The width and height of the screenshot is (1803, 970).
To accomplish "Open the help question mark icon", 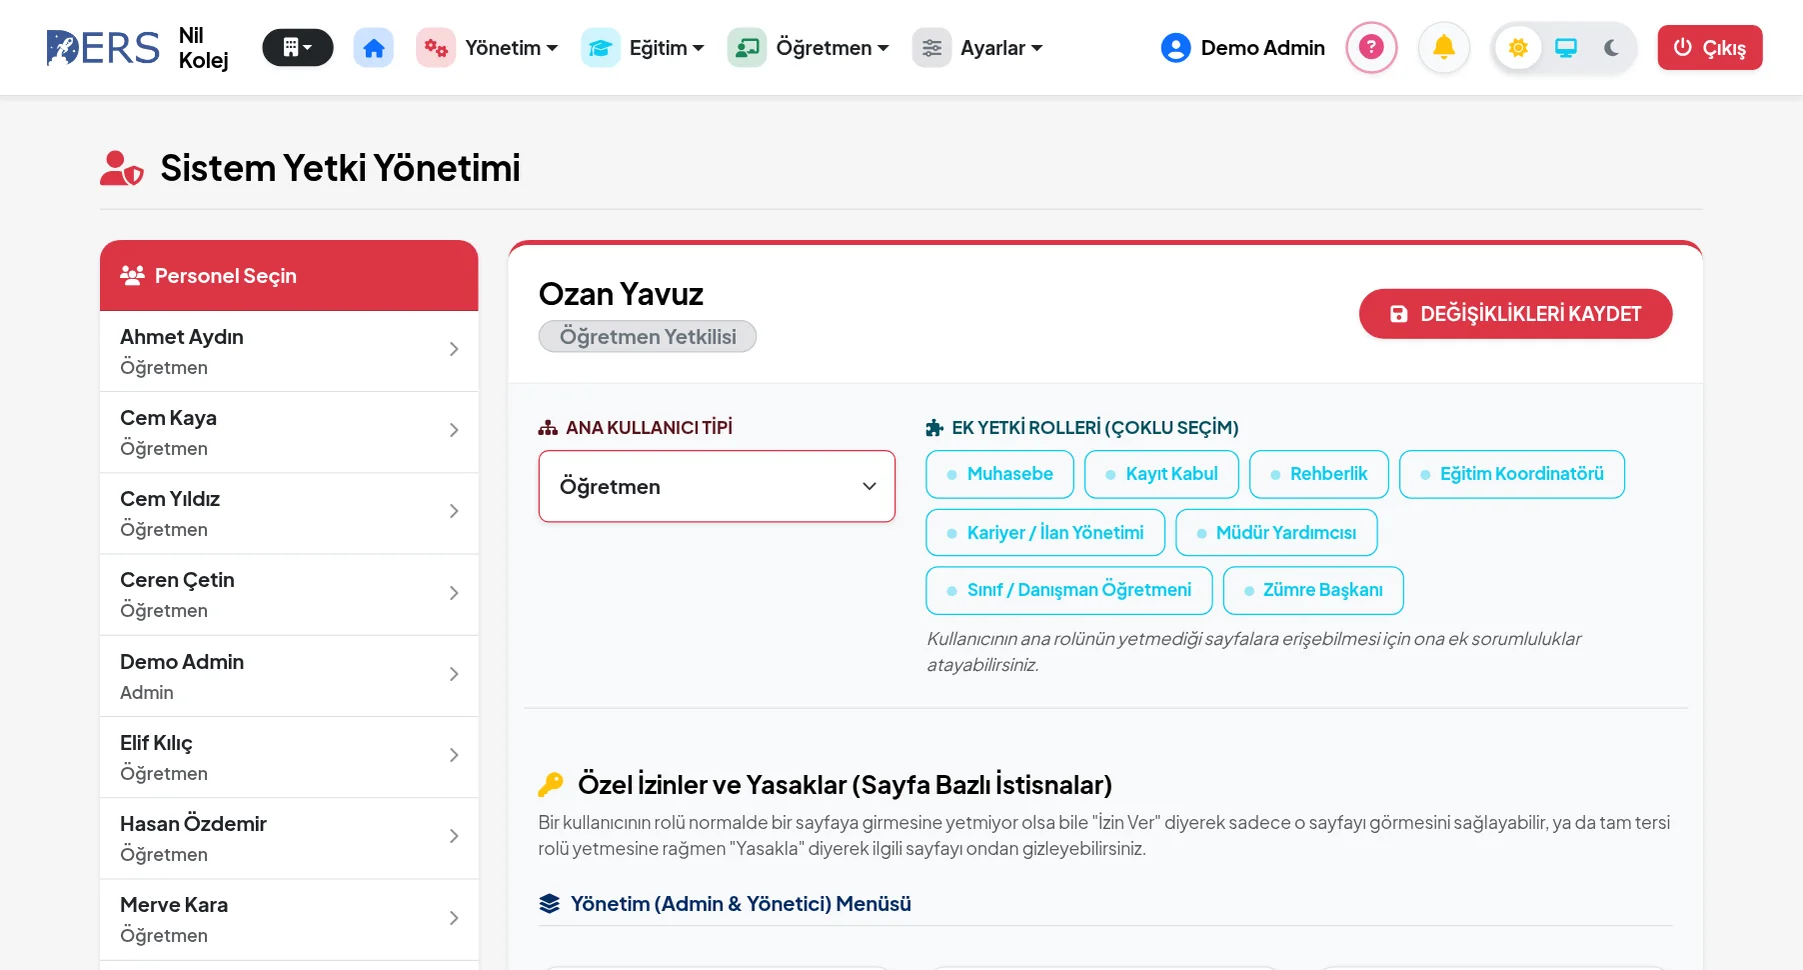I will (1371, 47).
